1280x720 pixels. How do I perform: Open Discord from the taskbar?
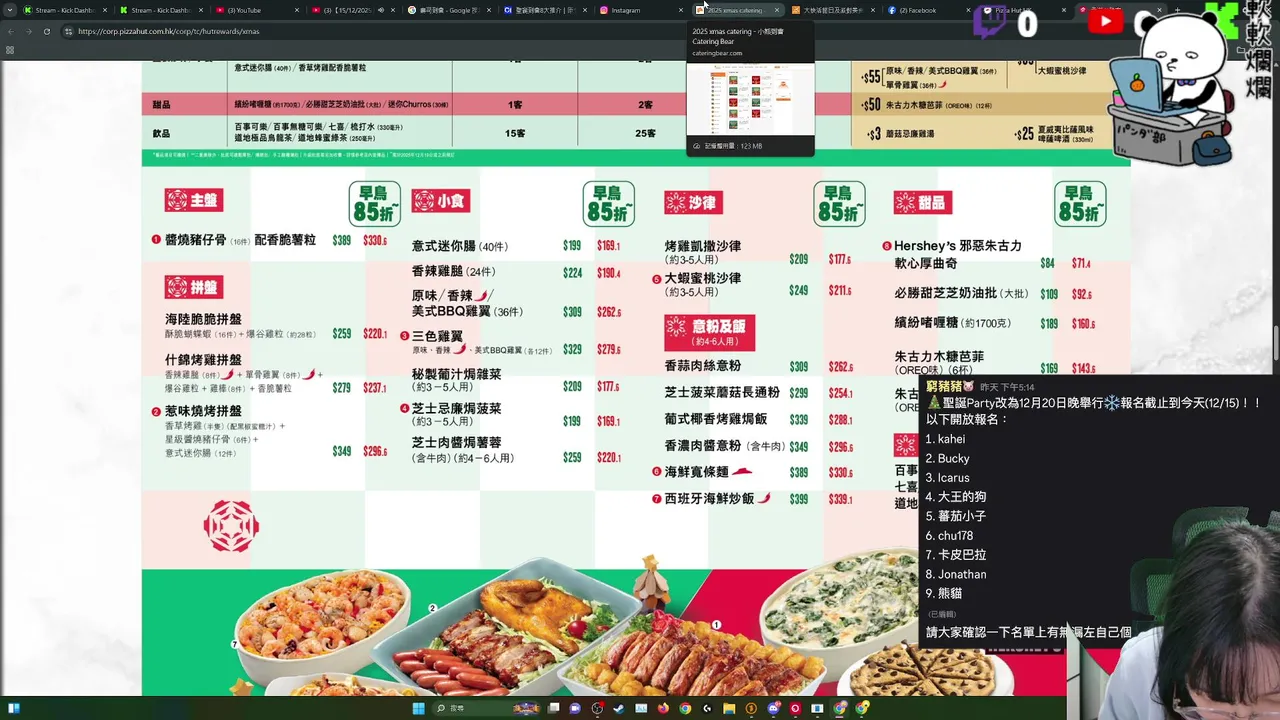pos(773,708)
